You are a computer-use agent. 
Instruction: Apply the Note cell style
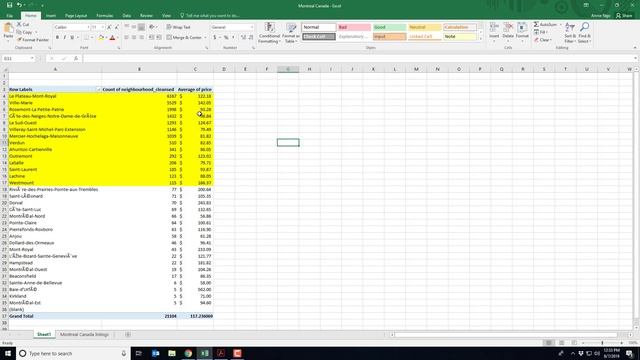[460, 37]
